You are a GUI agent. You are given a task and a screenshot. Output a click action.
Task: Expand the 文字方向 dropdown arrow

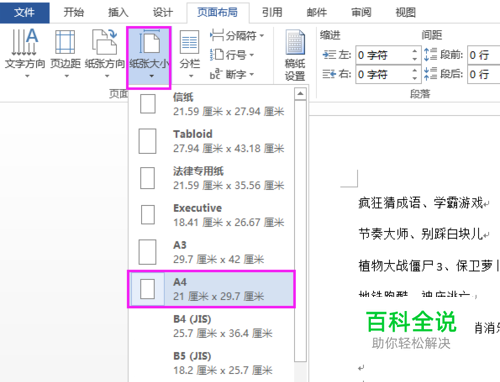27,76
